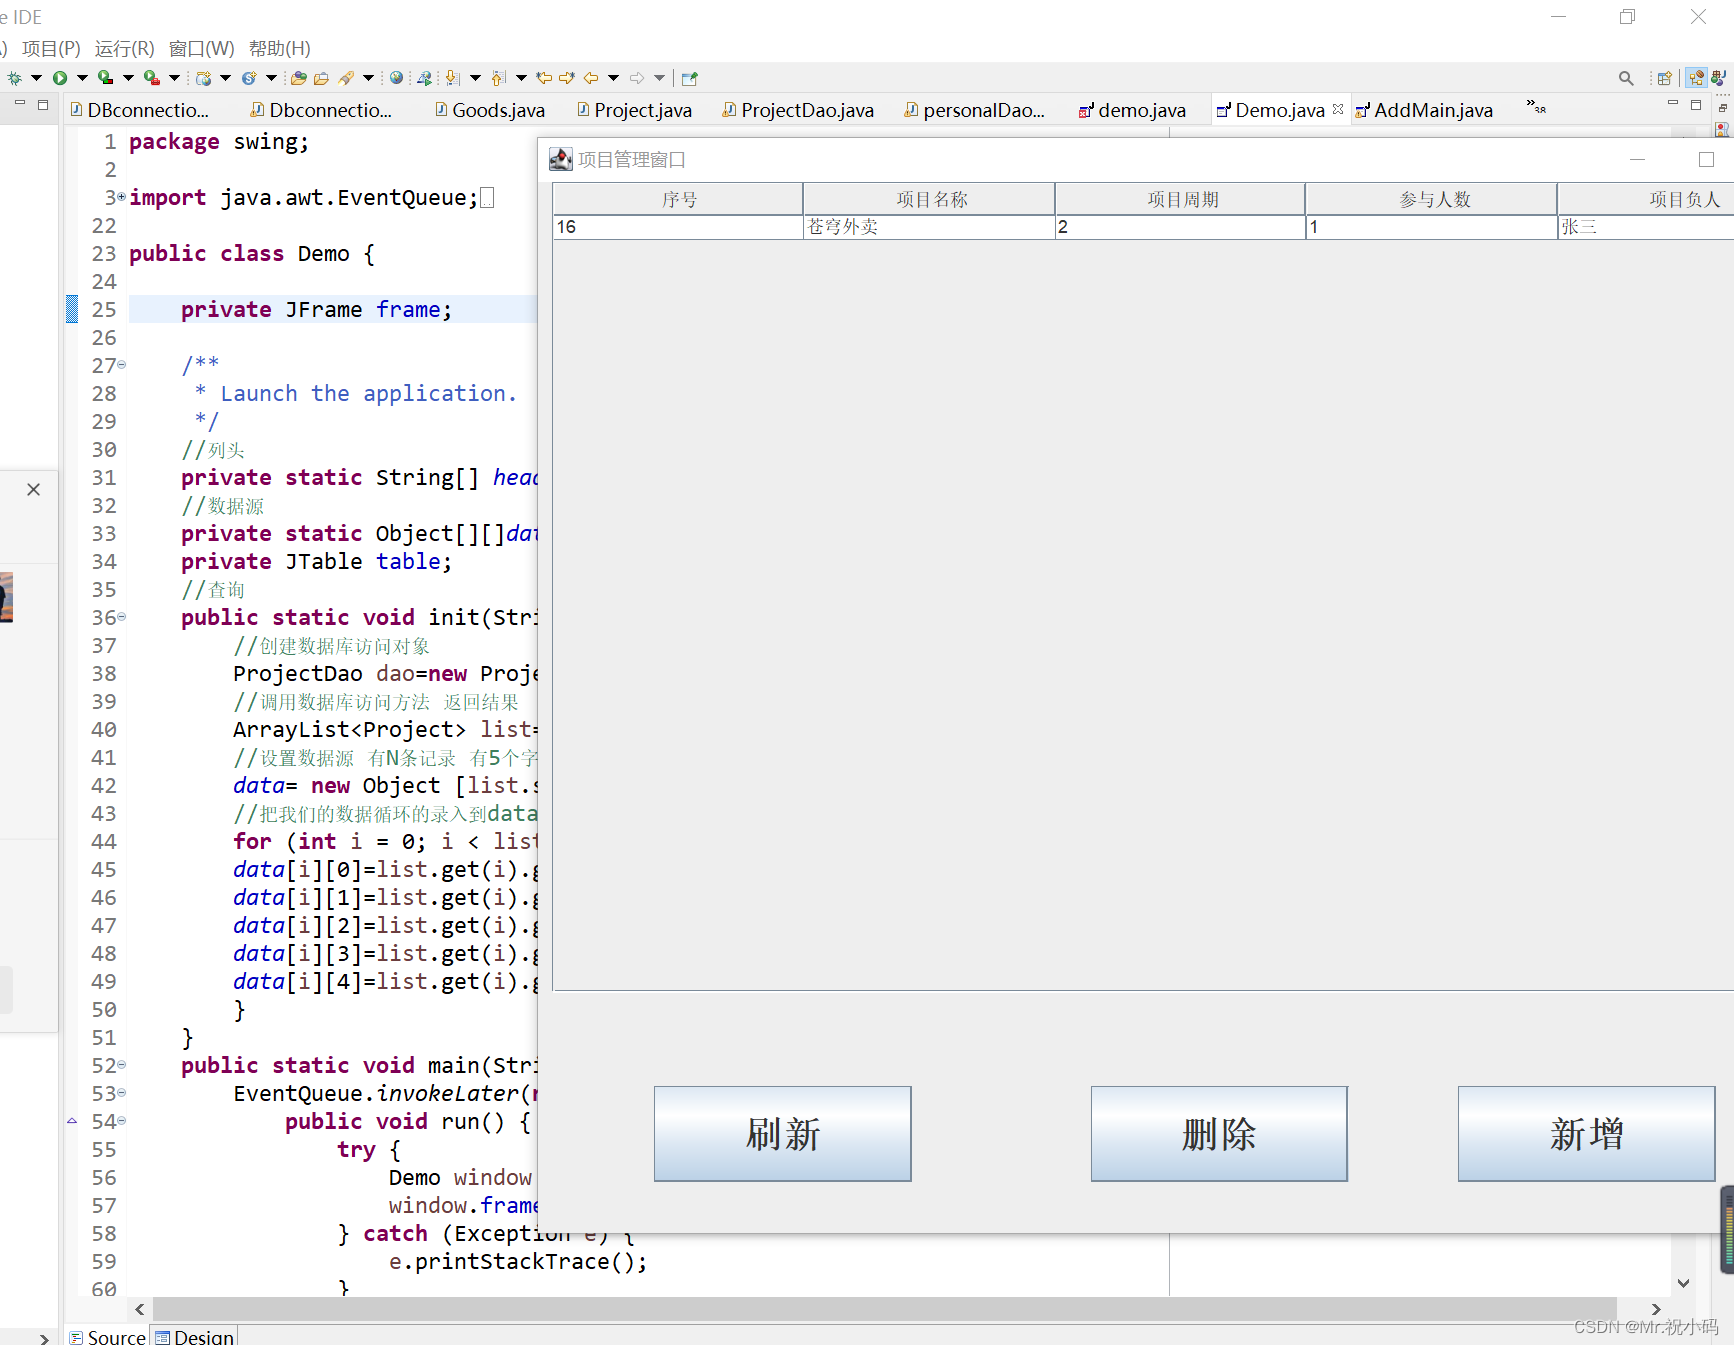Click the Next Edit Location icon
This screenshot has height=1345, width=1734.
[x=567, y=78]
